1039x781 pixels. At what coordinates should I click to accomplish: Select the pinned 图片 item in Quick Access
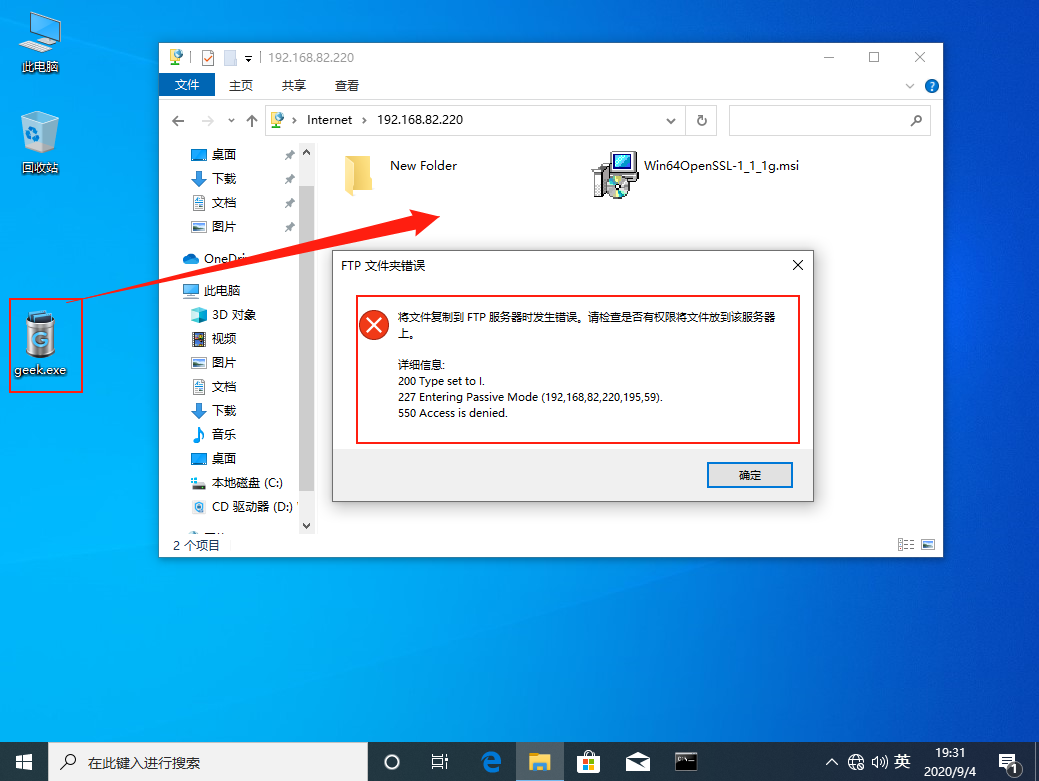pyautogui.click(x=213, y=227)
